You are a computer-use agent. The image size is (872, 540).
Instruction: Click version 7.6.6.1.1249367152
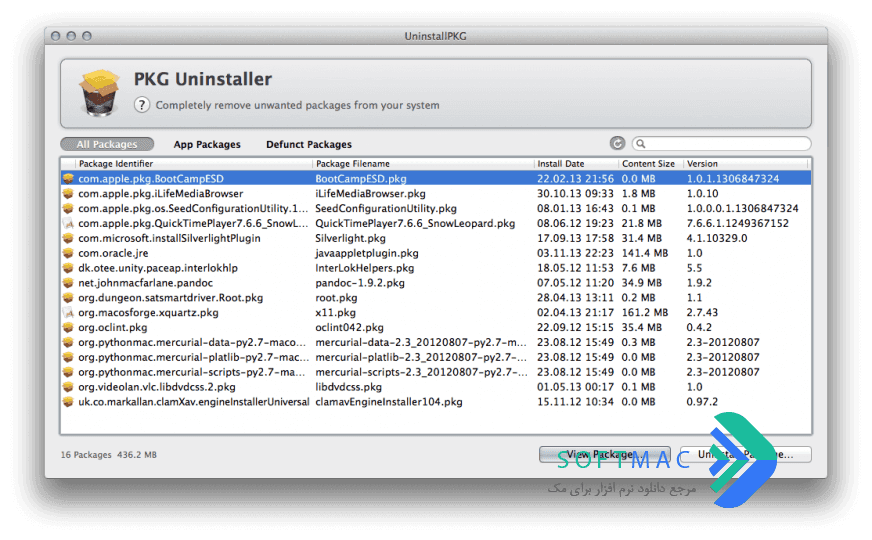click(x=737, y=223)
